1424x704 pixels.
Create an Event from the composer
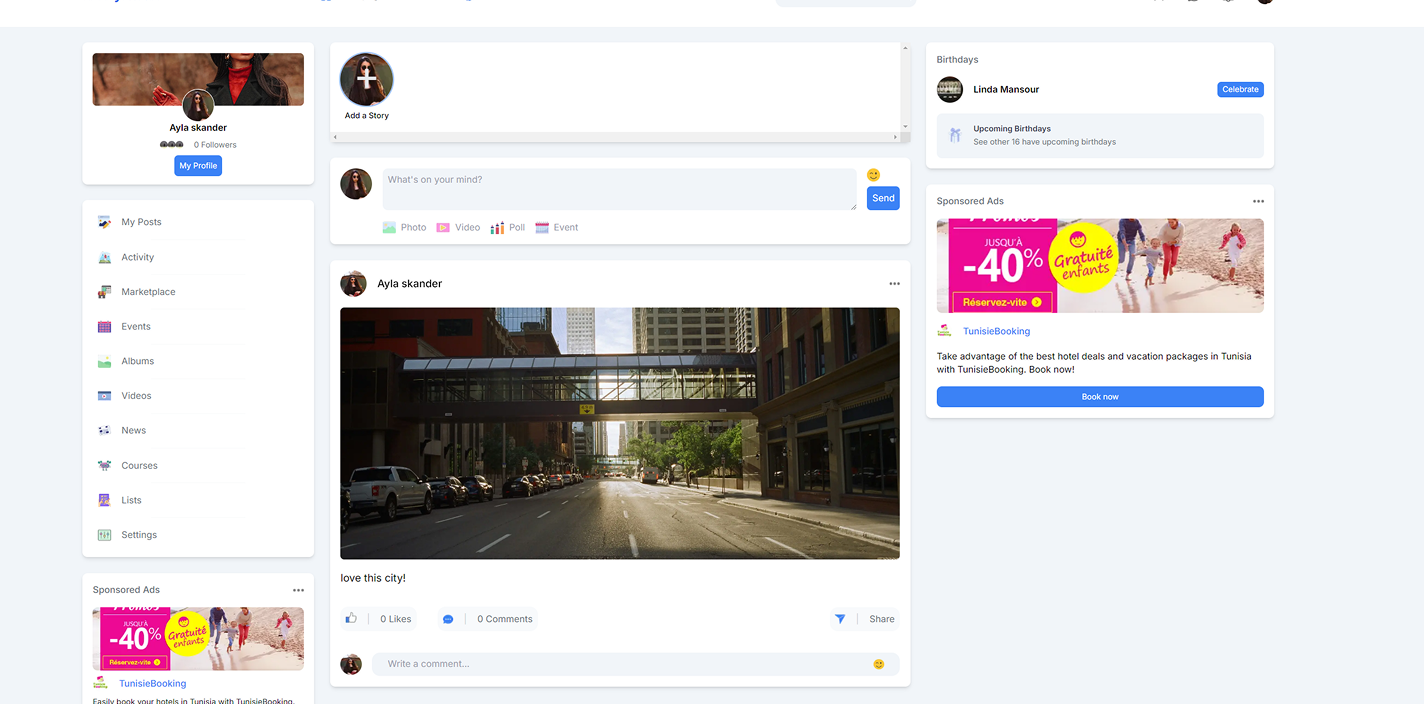pos(543,228)
